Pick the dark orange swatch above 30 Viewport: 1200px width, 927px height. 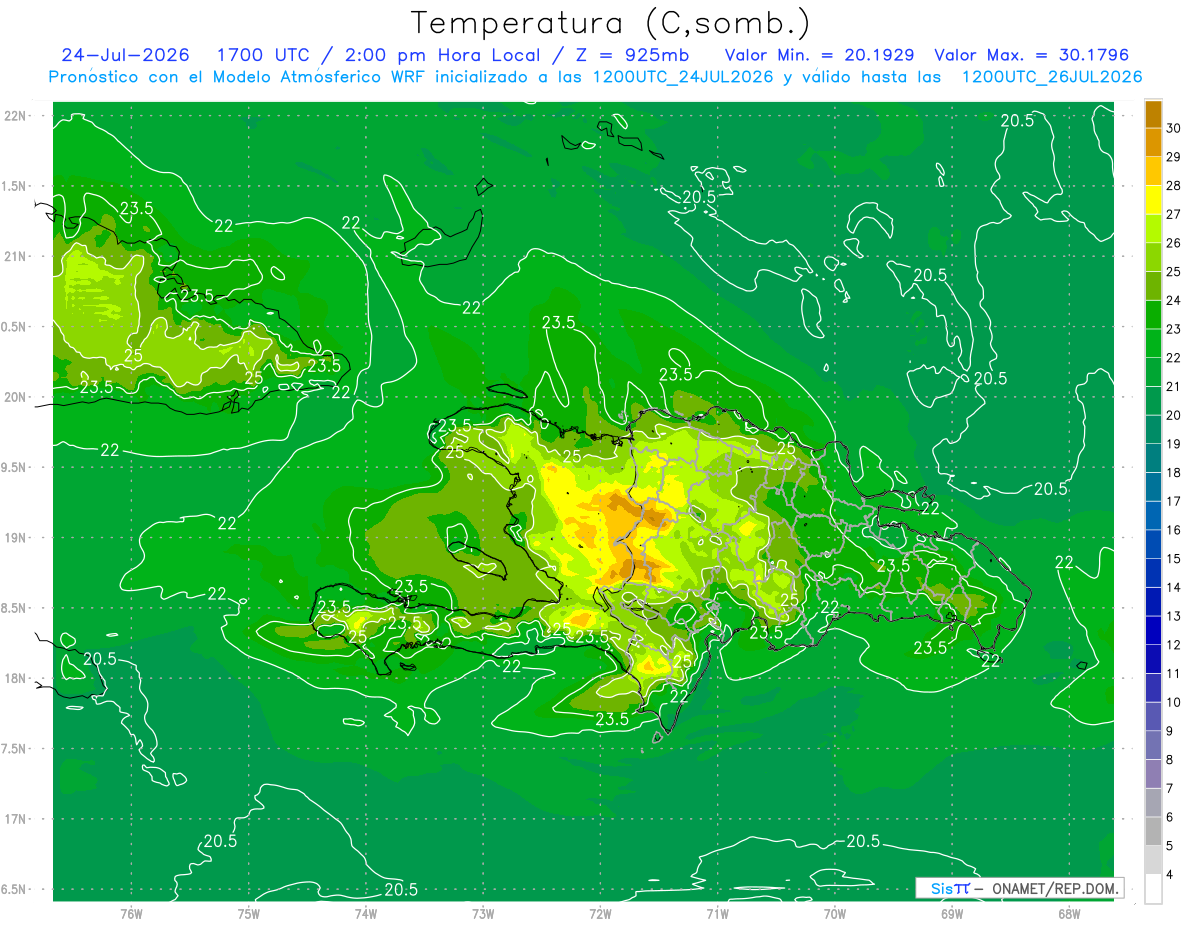point(1153,114)
